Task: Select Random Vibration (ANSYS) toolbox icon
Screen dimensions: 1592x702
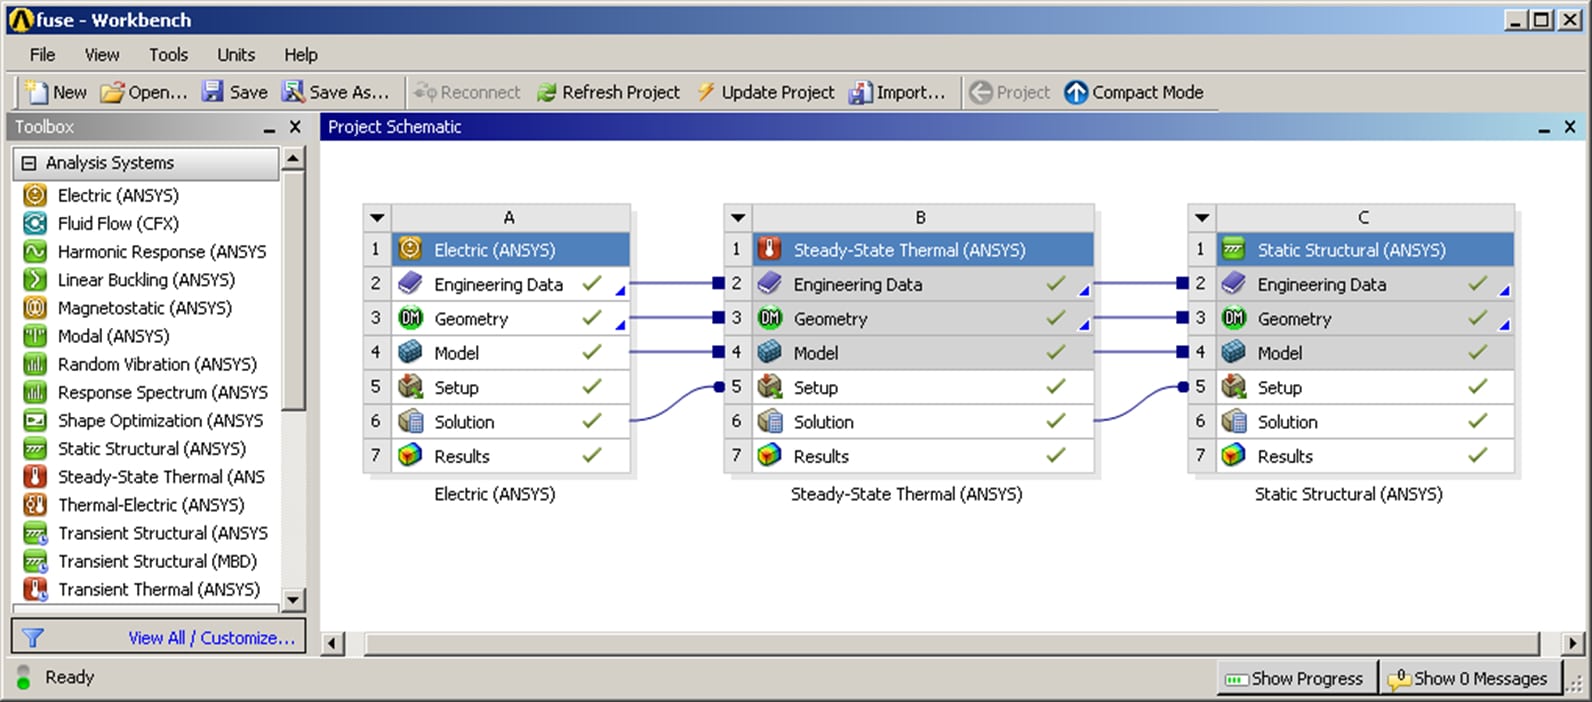Action: point(35,364)
